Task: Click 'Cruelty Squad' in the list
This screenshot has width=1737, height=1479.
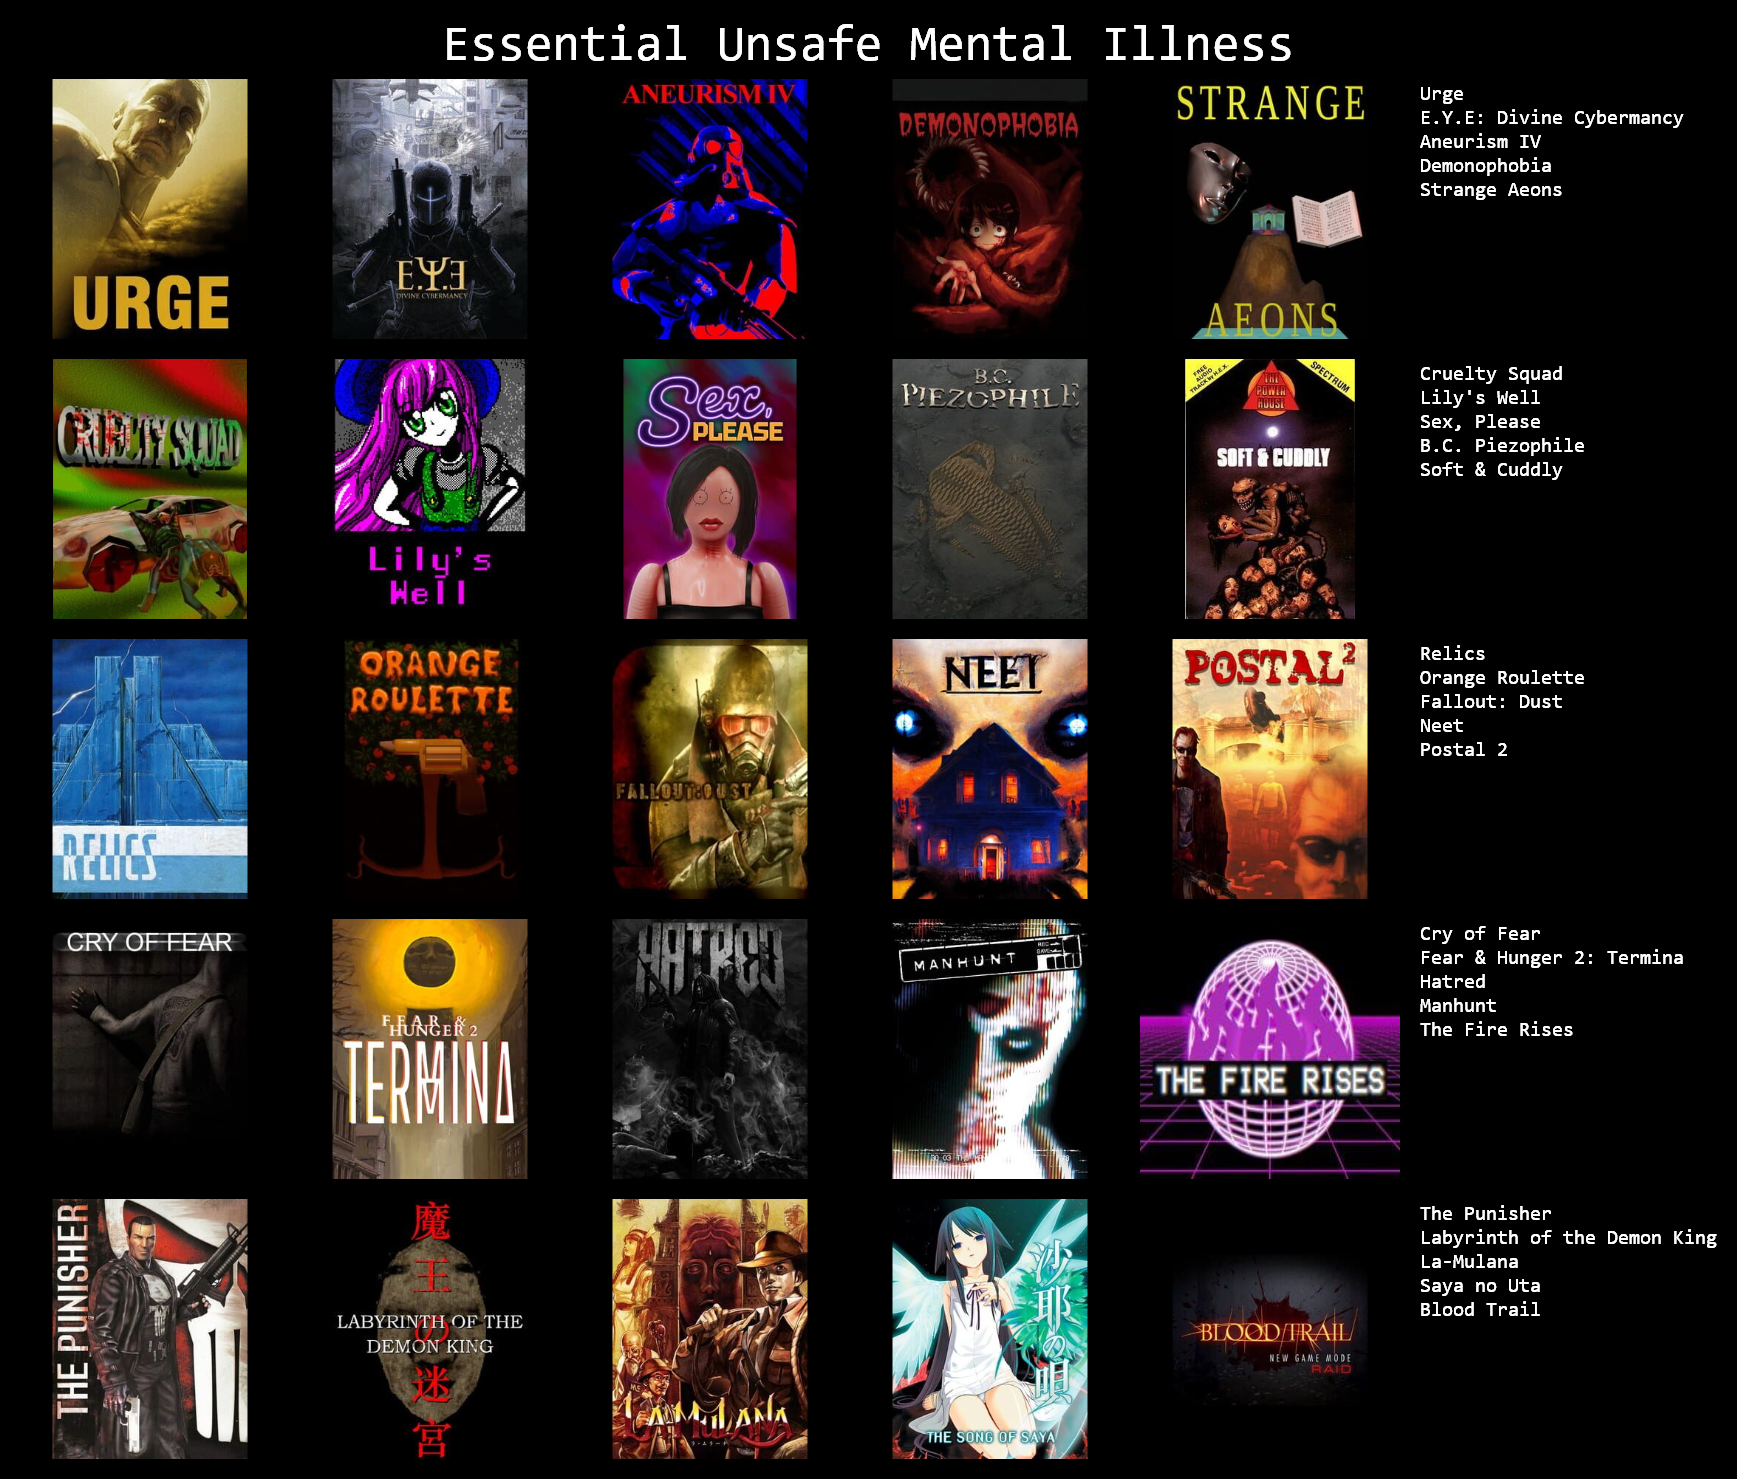Action: click(1490, 374)
